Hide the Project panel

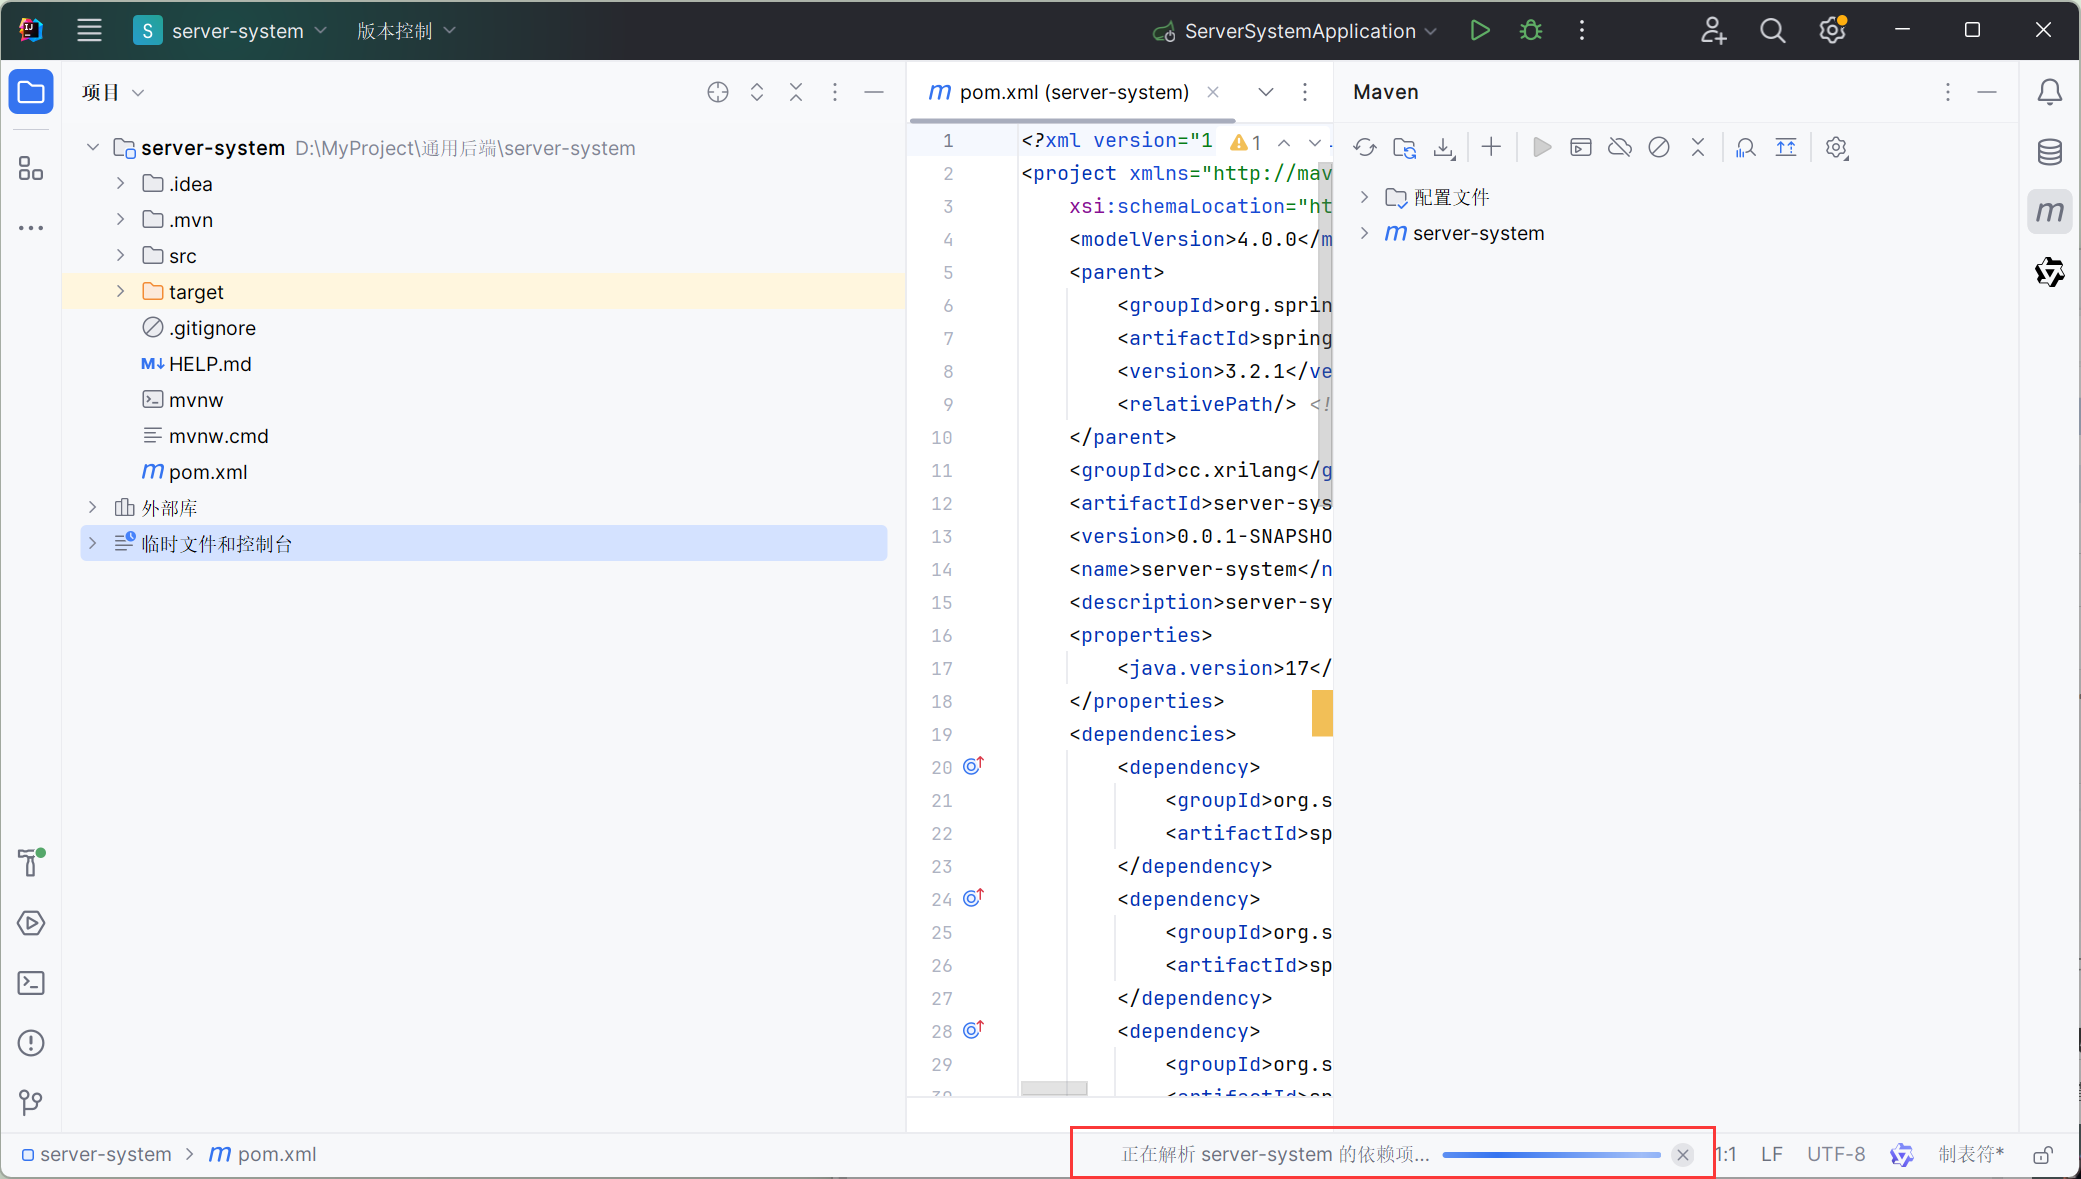(874, 92)
